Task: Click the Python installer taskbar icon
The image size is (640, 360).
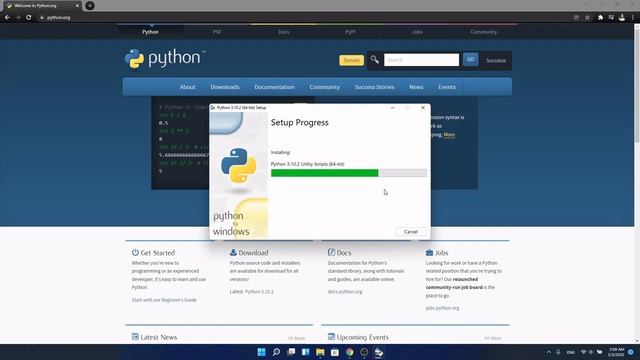Action: coord(379,352)
